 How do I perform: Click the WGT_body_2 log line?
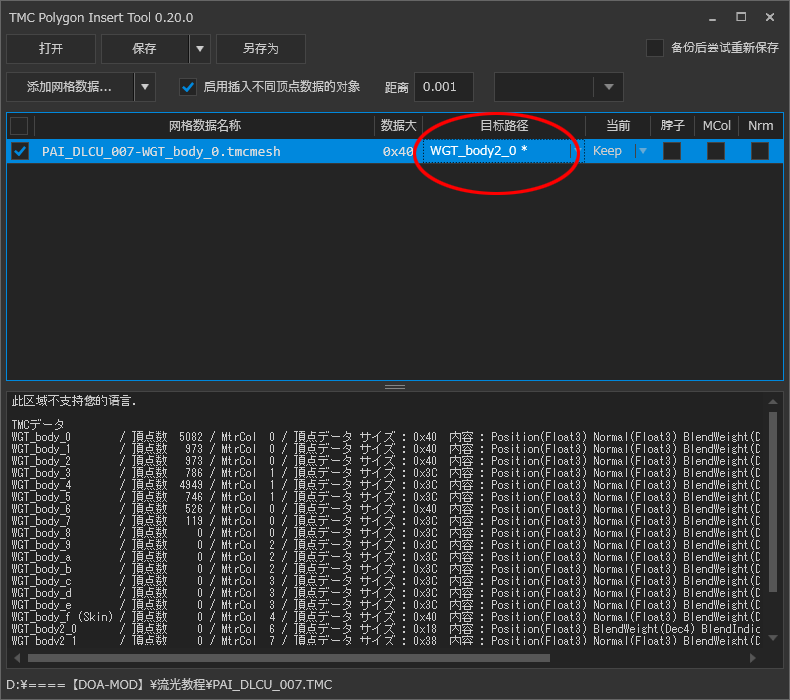(x=385, y=461)
